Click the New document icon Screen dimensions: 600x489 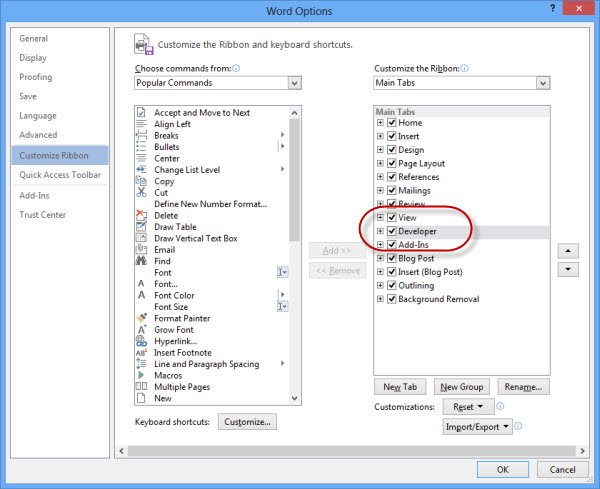coord(141,398)
